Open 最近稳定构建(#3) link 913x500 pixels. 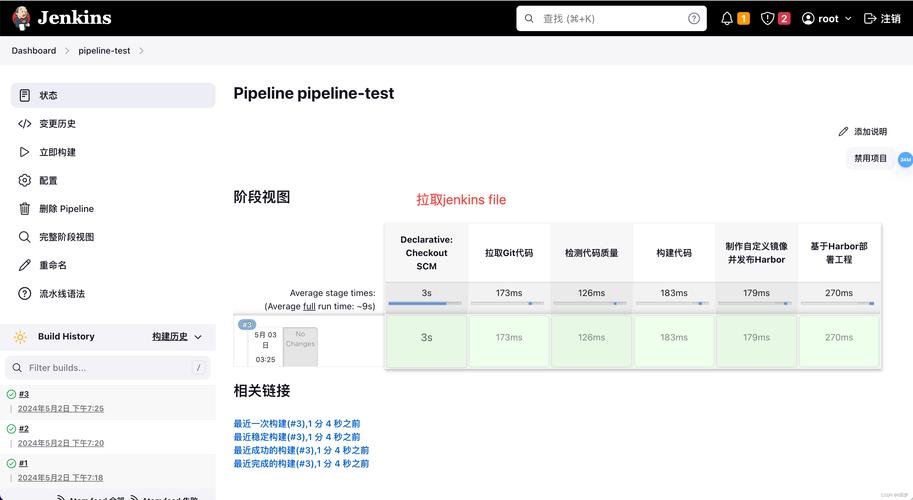click(x=297, y=437)
